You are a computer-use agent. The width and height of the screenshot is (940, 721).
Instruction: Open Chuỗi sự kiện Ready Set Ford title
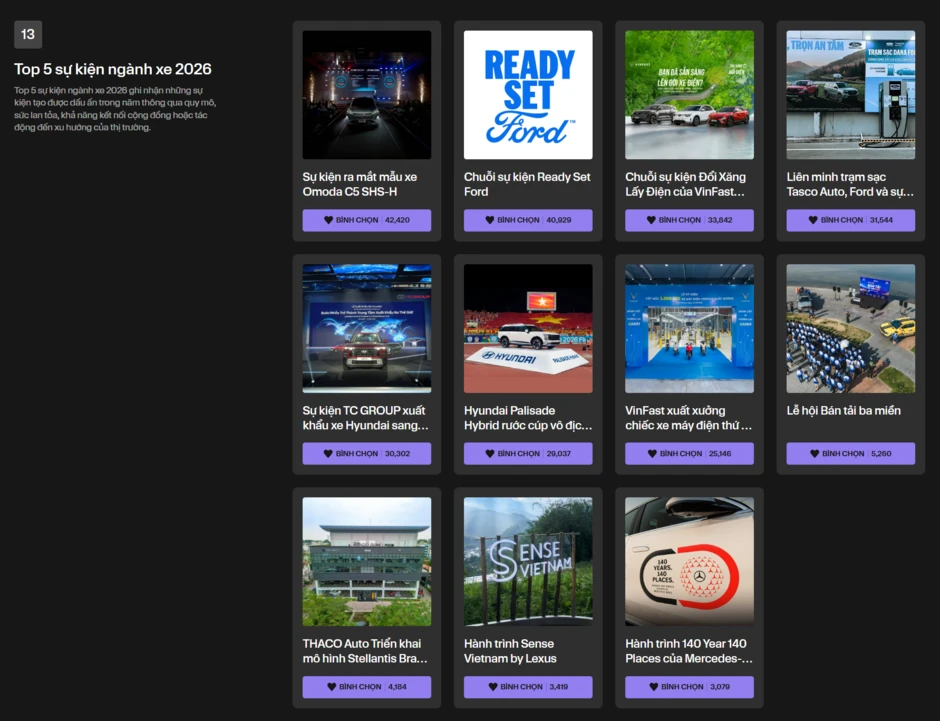click(x=527, y=184)
